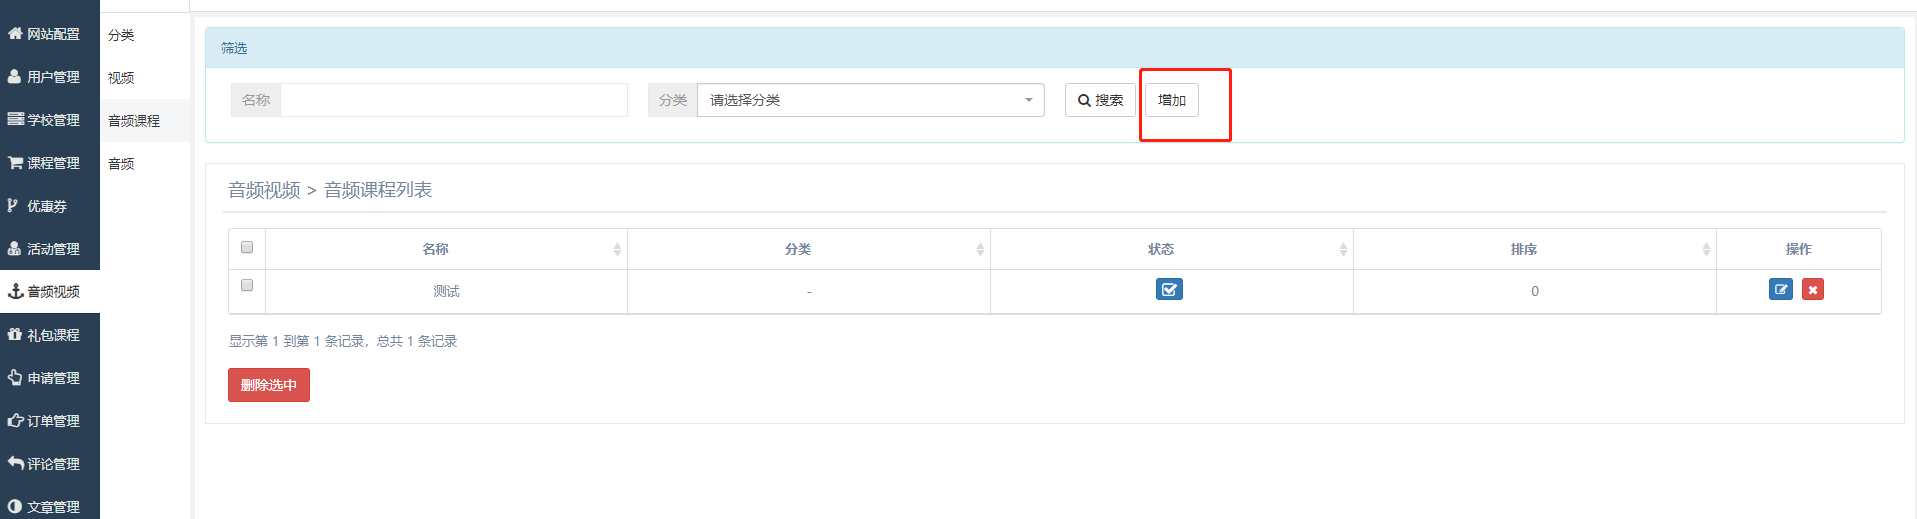This screenshot has width=1917, height=519.
Task: Click the blue edit icon for 测试
Action: click(x=1780, y=289)
